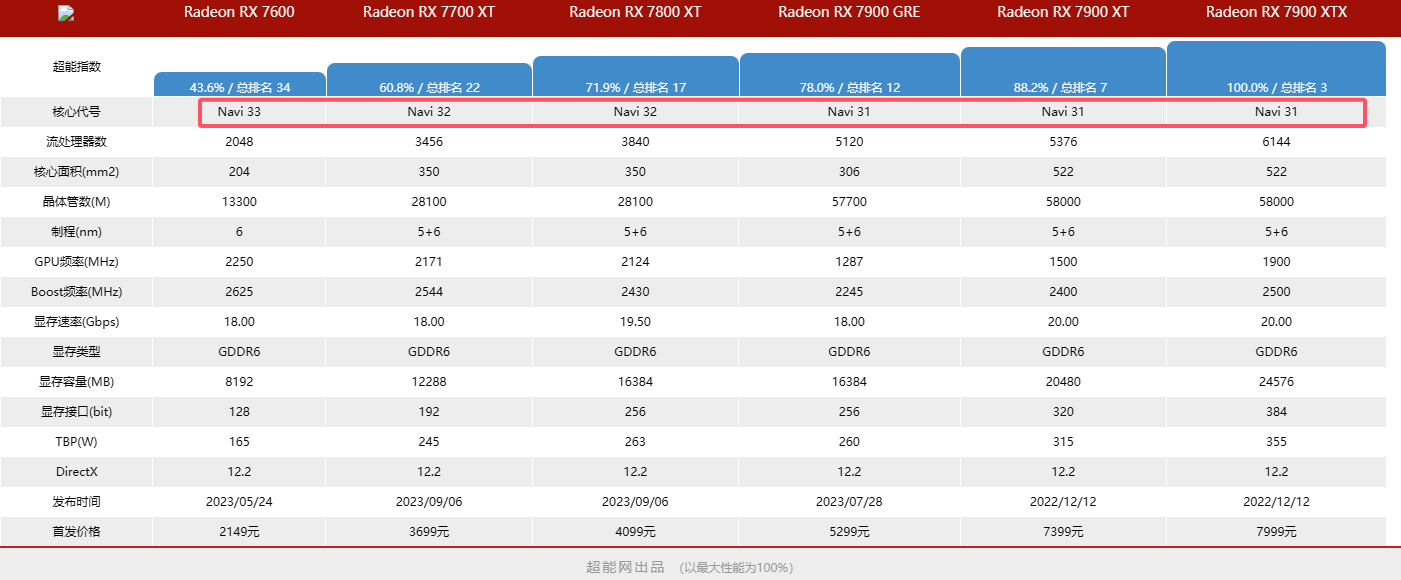Click the 43.6% performance bar

coord(240,85)
